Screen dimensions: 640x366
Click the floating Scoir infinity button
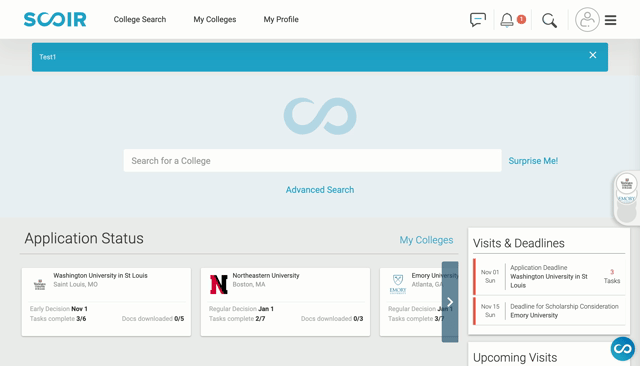click(x=622, y=349)
